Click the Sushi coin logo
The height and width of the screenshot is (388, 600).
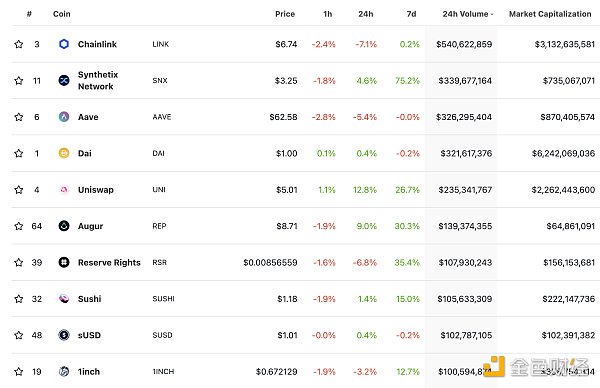pyautogui.click(x=64, y=298)
